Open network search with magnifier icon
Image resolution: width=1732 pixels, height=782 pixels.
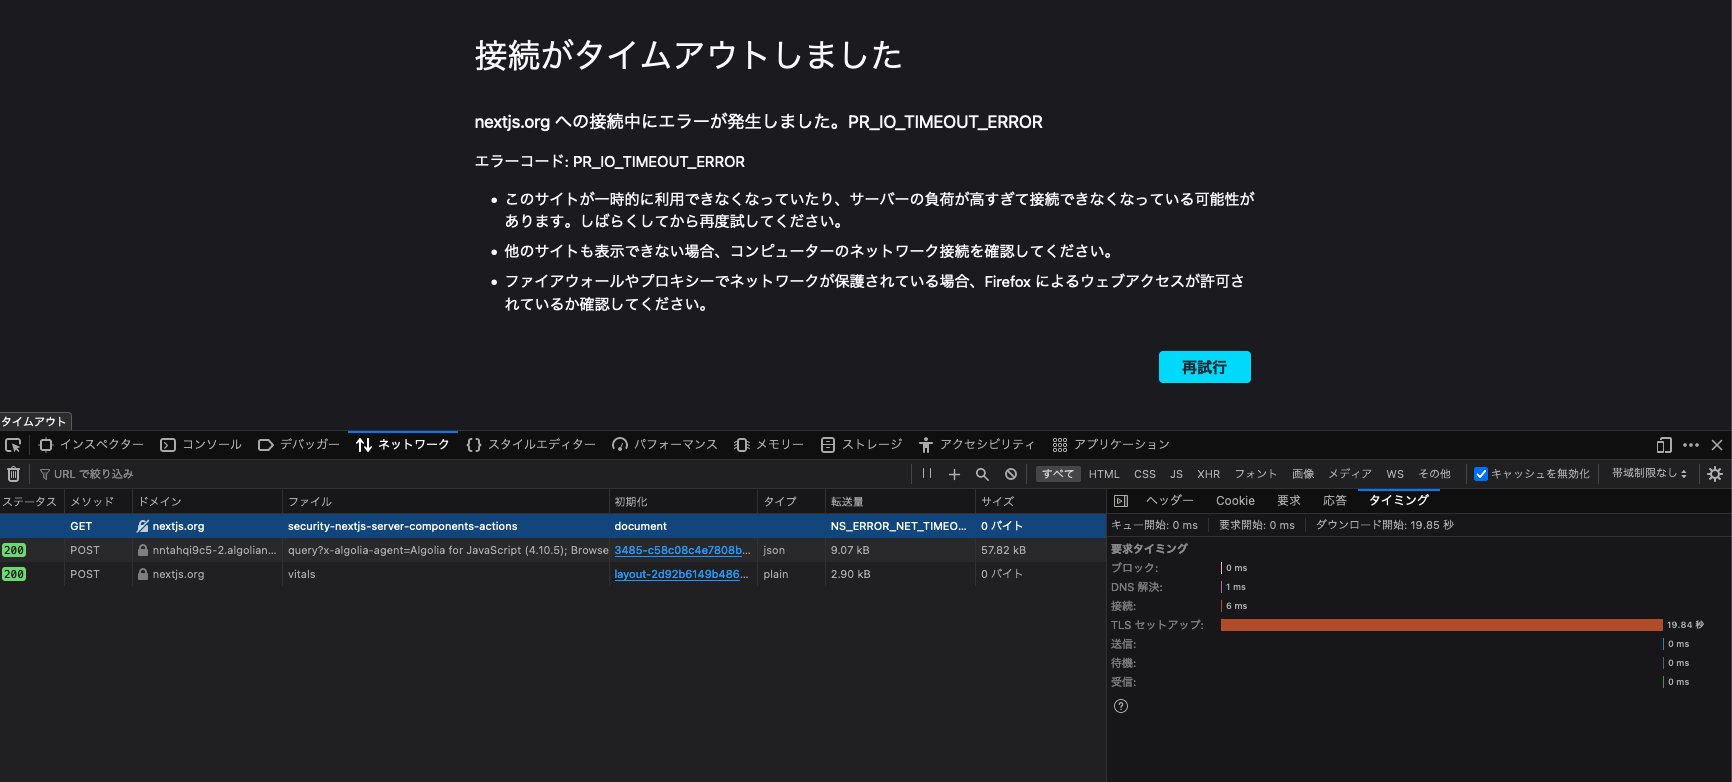(x=982, y=474)
